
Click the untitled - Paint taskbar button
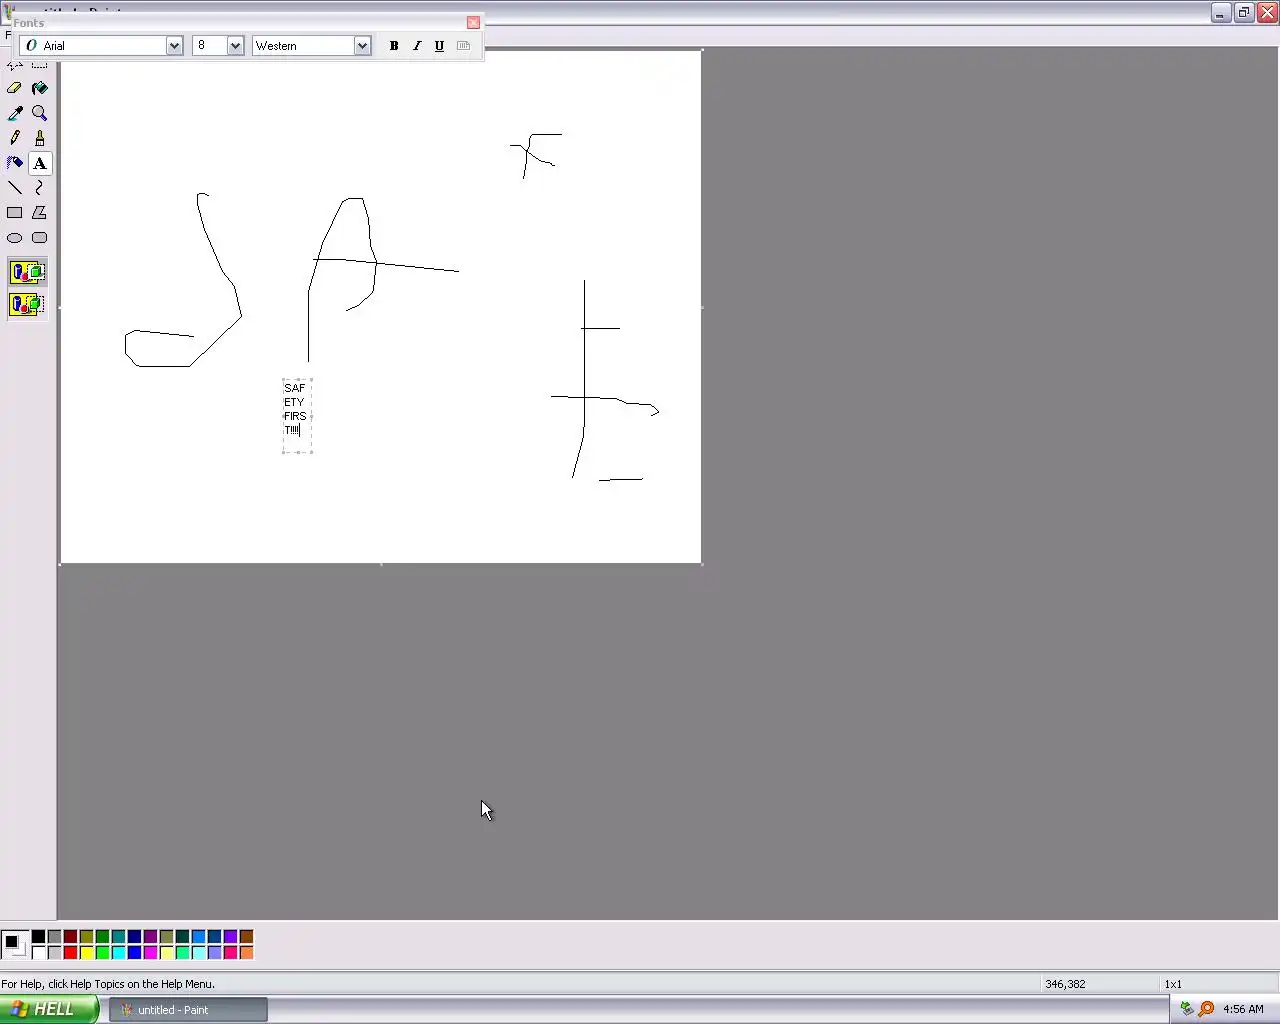click(188, 1010)
